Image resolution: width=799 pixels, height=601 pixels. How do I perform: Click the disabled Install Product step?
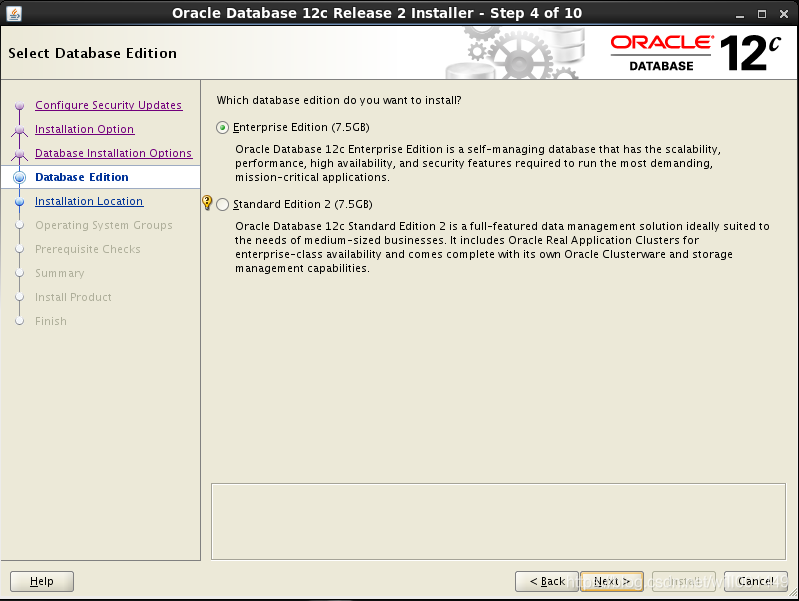tap(73, 297)
